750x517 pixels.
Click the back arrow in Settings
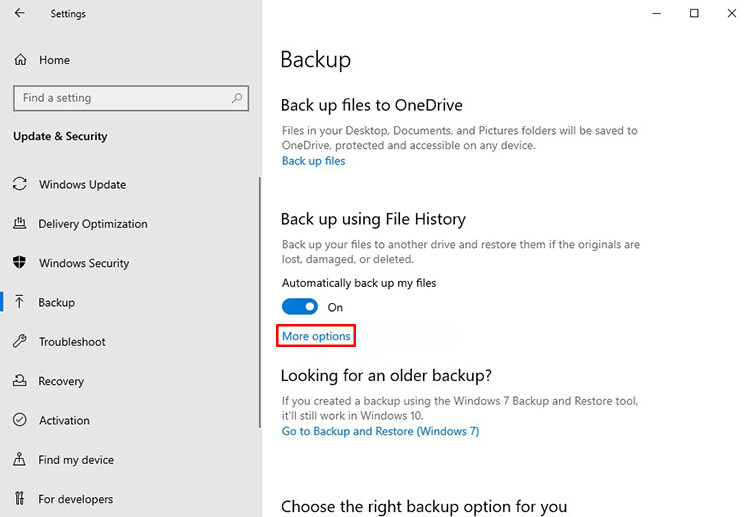pos(20,13)
